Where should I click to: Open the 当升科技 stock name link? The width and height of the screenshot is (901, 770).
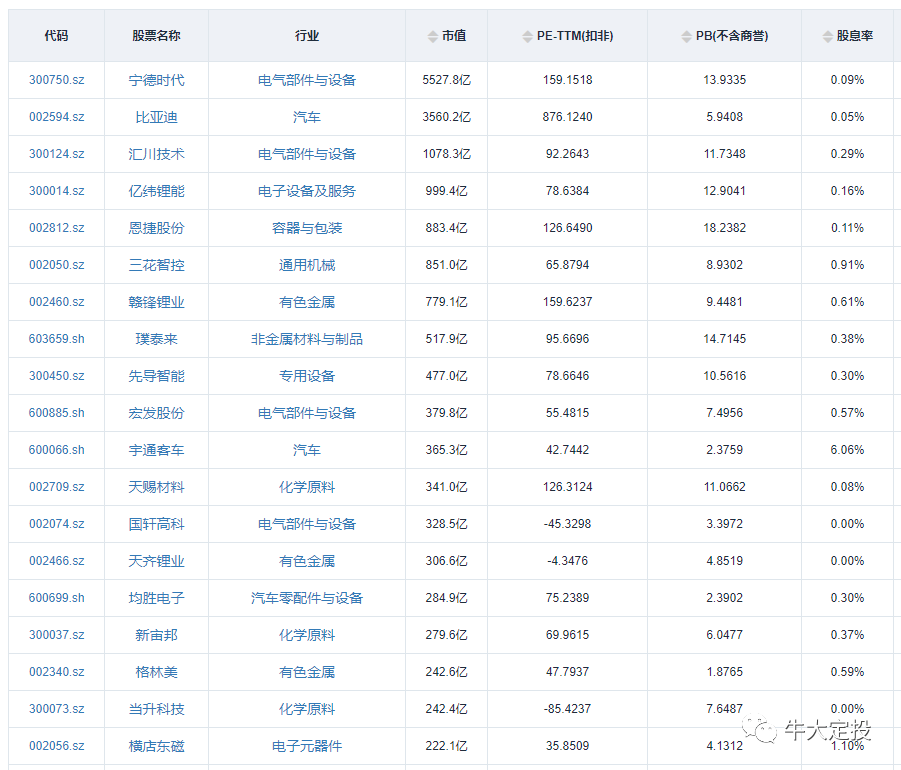[x=156, y=709]
